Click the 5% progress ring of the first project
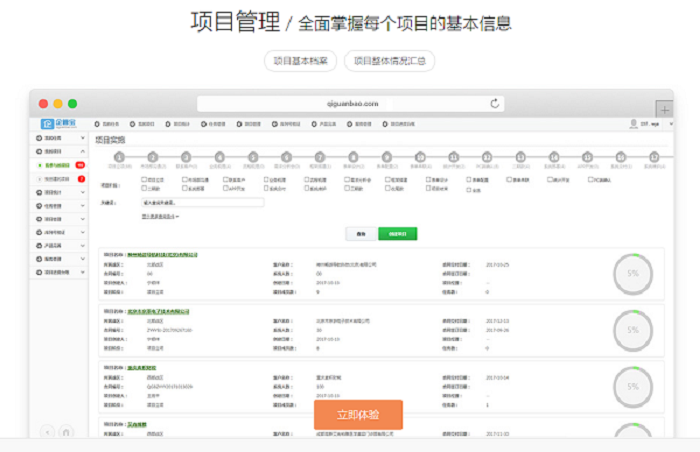 coord(633,274)
